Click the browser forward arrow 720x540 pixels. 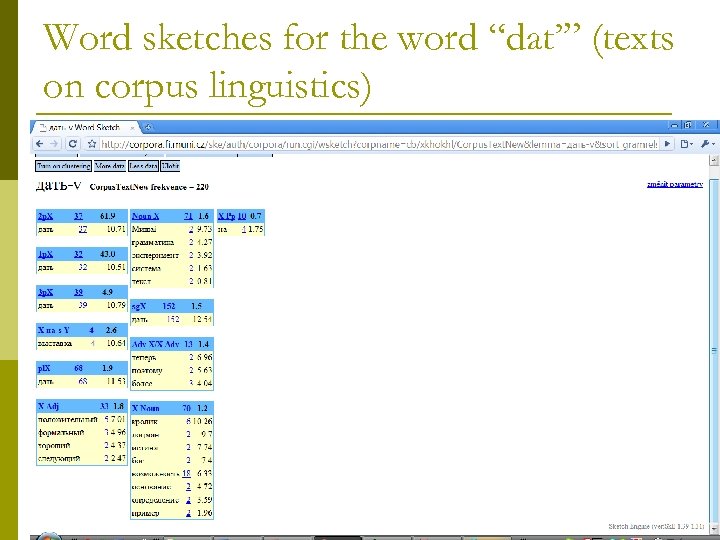(54, 144)
